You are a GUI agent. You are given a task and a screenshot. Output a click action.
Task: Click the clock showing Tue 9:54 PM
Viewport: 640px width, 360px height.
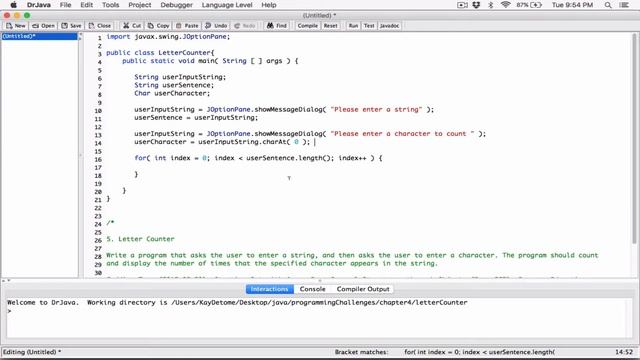pyautogui.click(x=572, y=5)
